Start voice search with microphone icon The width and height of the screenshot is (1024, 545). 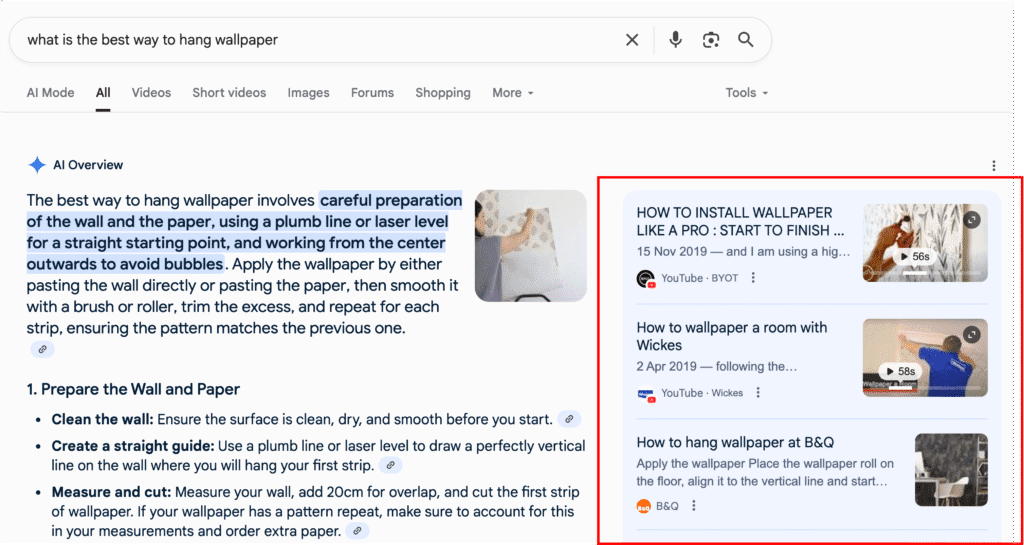point(675,40)
